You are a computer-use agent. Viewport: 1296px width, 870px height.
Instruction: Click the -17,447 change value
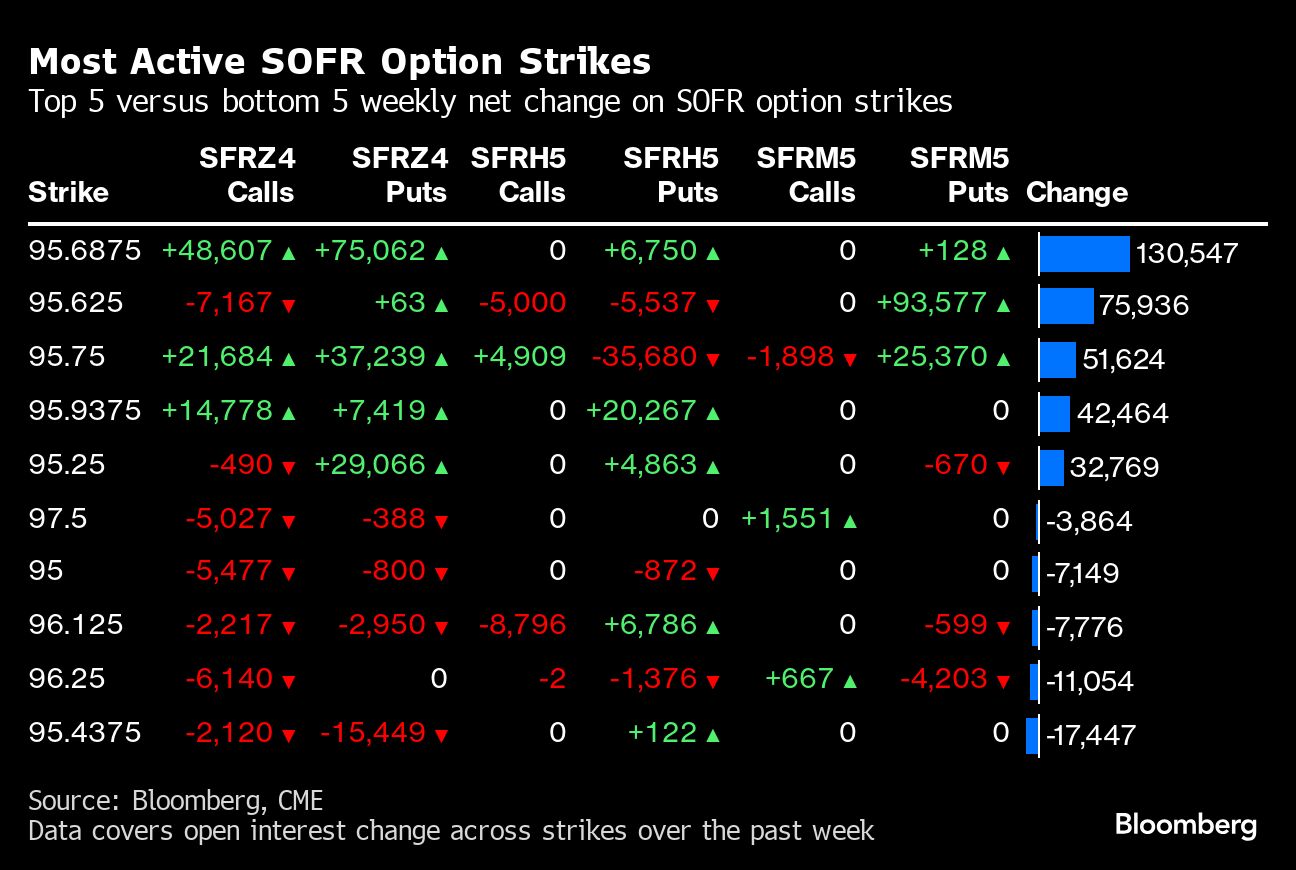1091,736
